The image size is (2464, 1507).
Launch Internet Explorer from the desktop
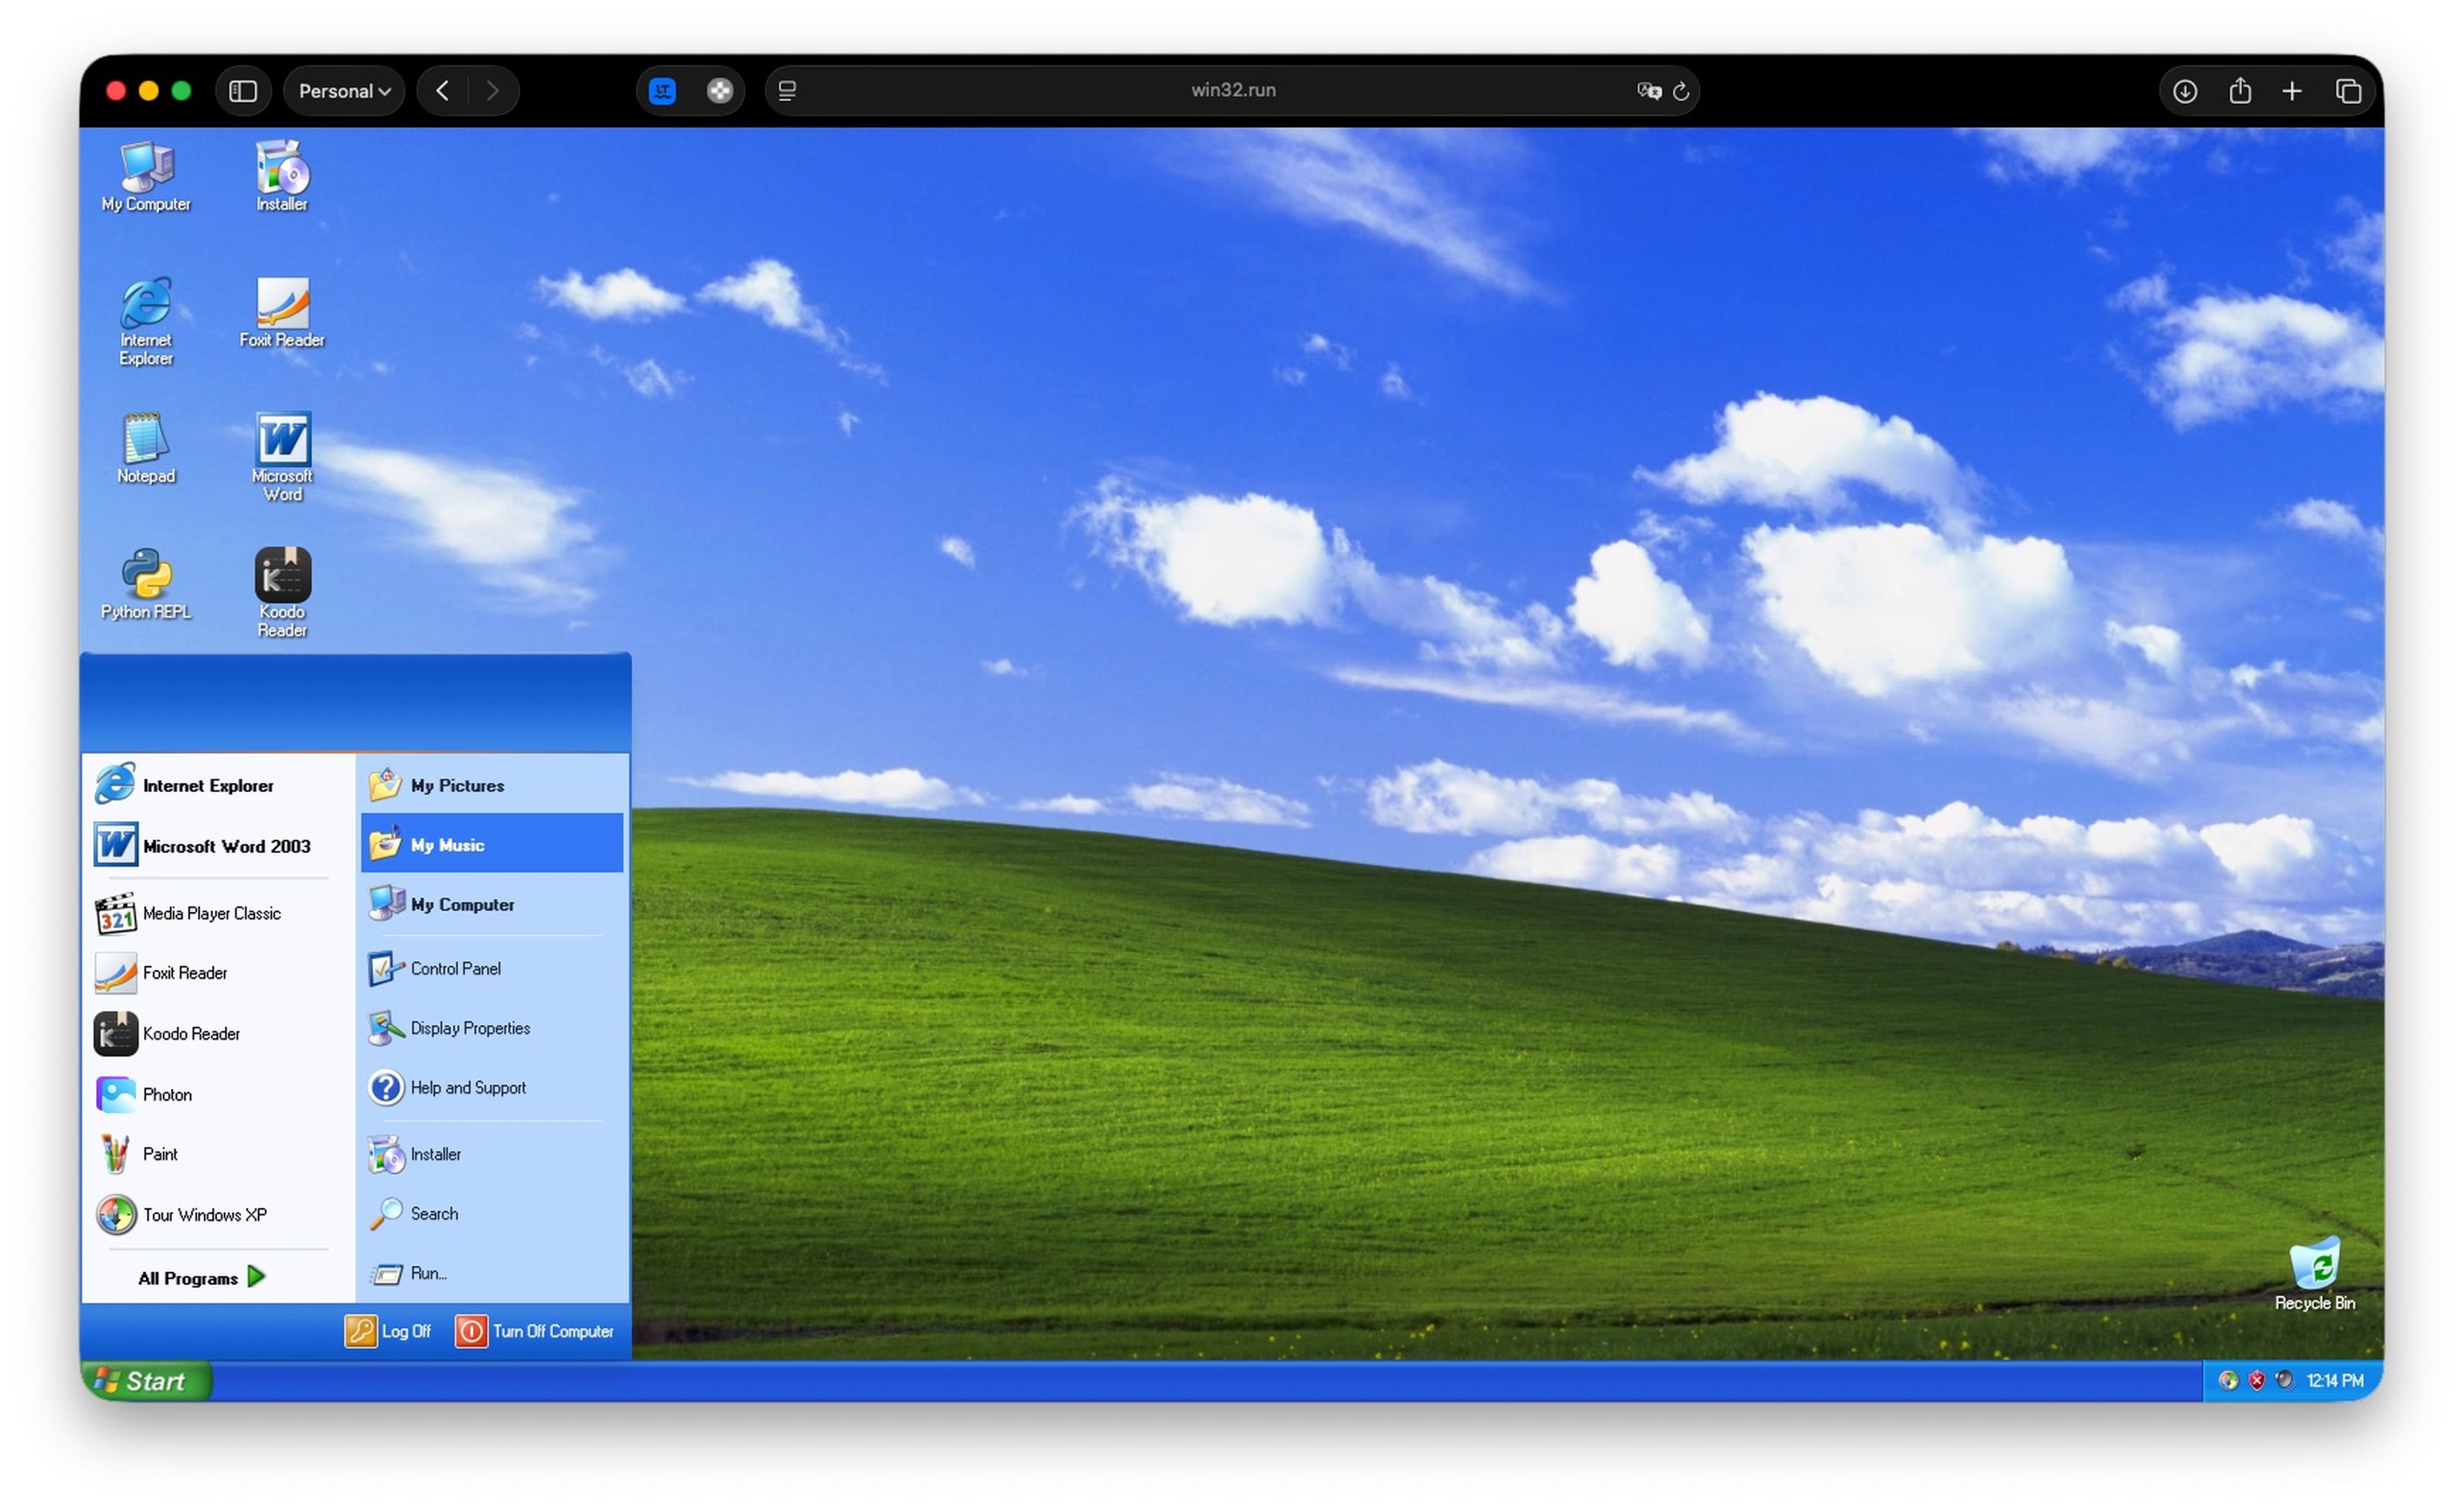point(146,322)
